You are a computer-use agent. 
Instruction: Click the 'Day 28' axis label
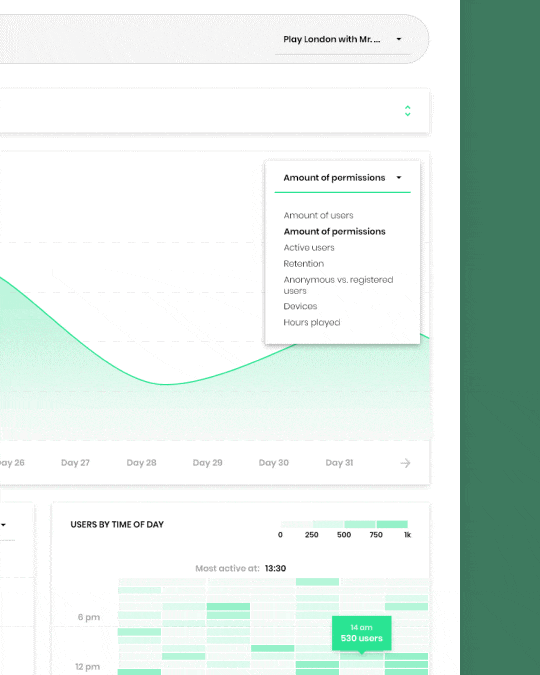141,463
